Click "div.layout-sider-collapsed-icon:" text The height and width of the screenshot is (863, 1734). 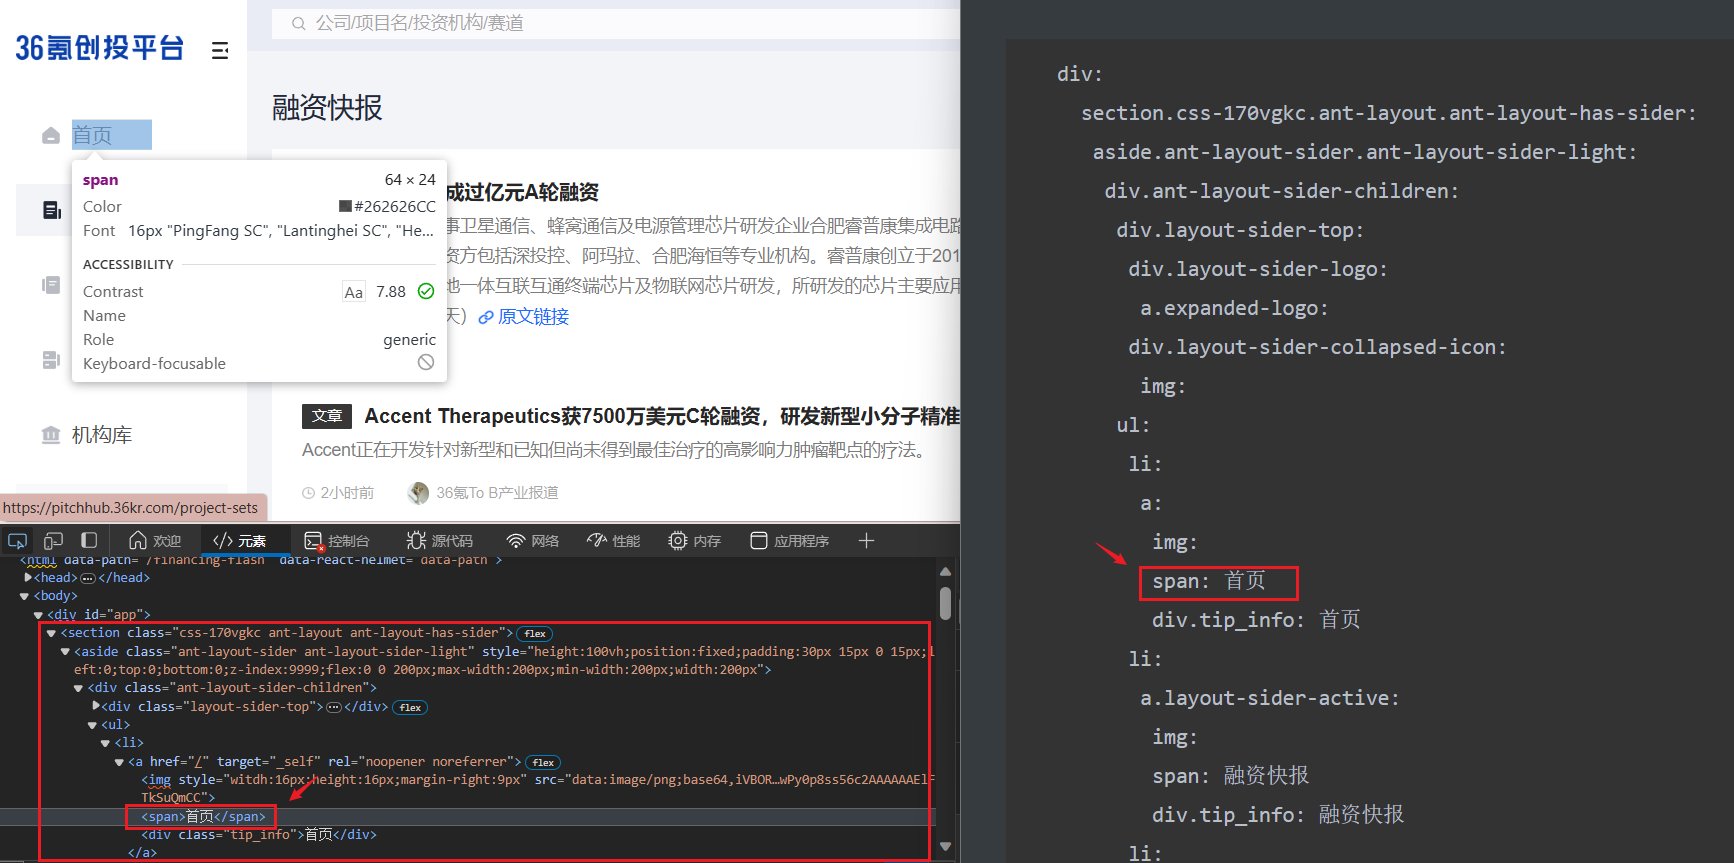(1317, 347)
